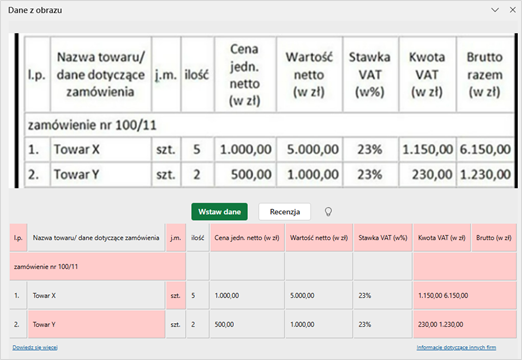Select the l.p. header cell in the data grid

point(18,238)
